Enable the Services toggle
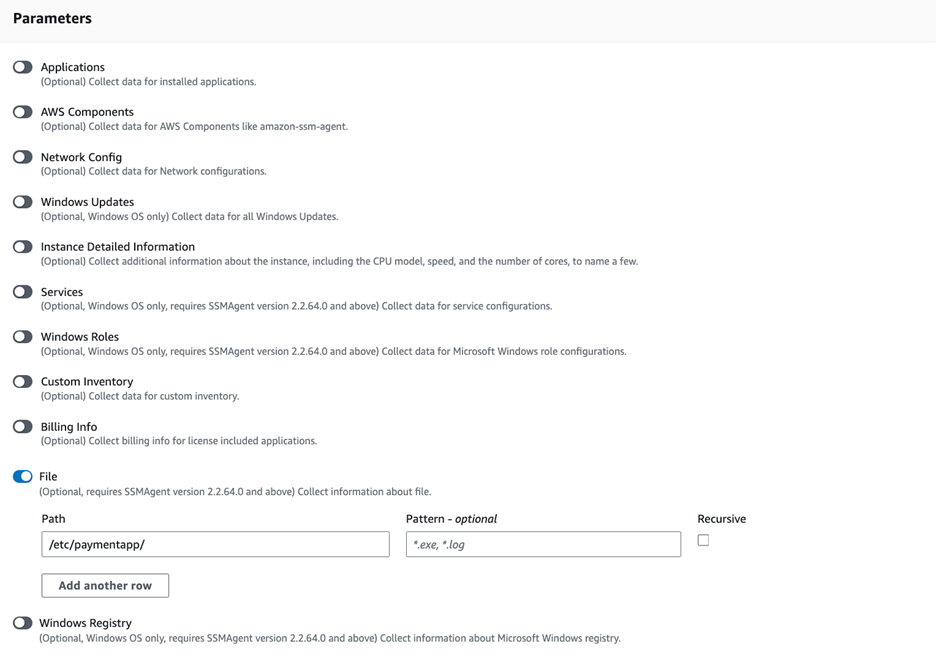Image resolution: width=936 pixels, height=668 pixels. tap(22, 292)
